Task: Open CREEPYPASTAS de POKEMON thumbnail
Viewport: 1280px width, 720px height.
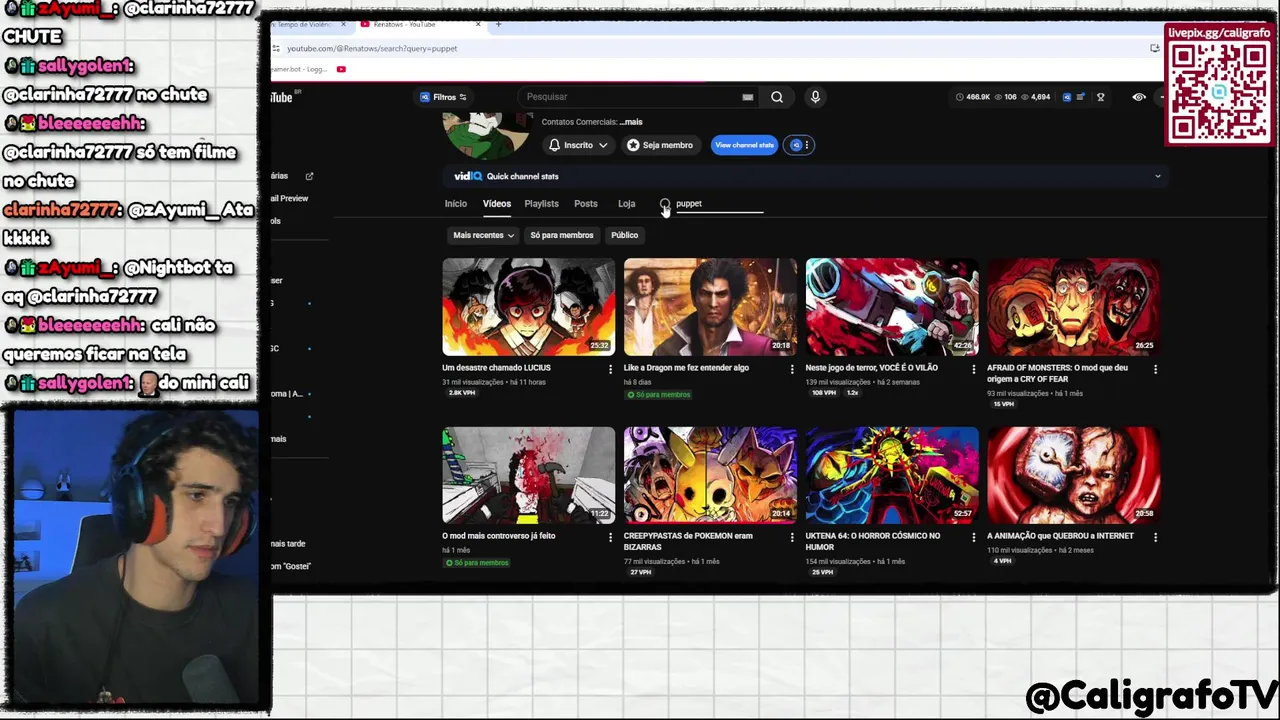Action: [x=711, y=475]
